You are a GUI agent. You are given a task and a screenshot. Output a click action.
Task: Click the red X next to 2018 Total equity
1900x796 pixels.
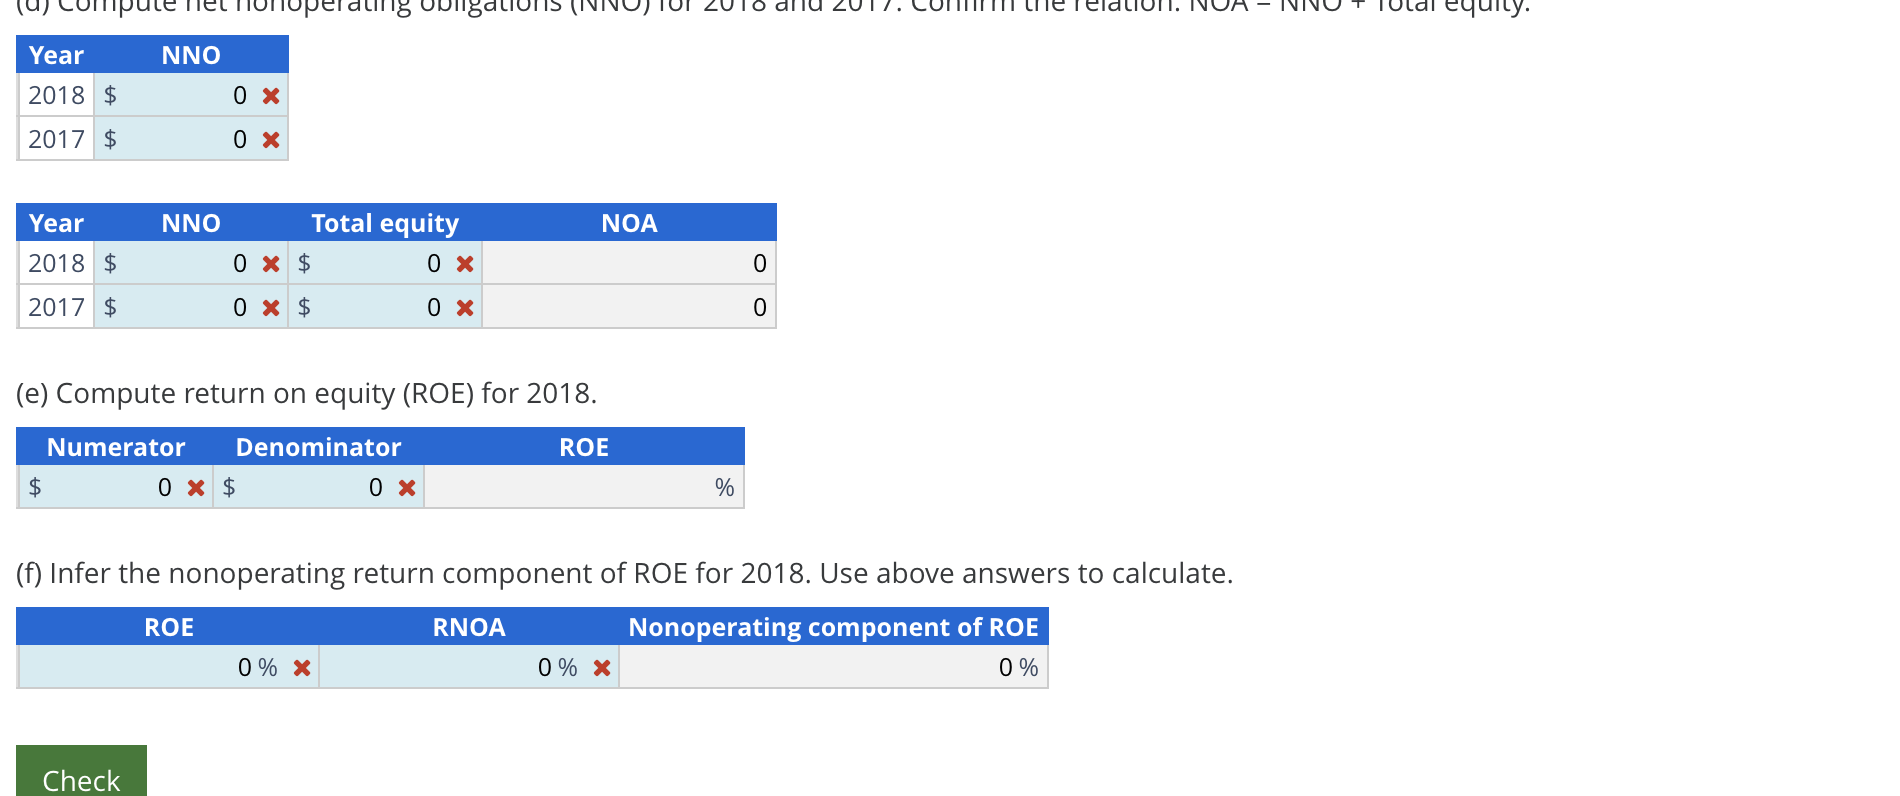pos(464,263)
